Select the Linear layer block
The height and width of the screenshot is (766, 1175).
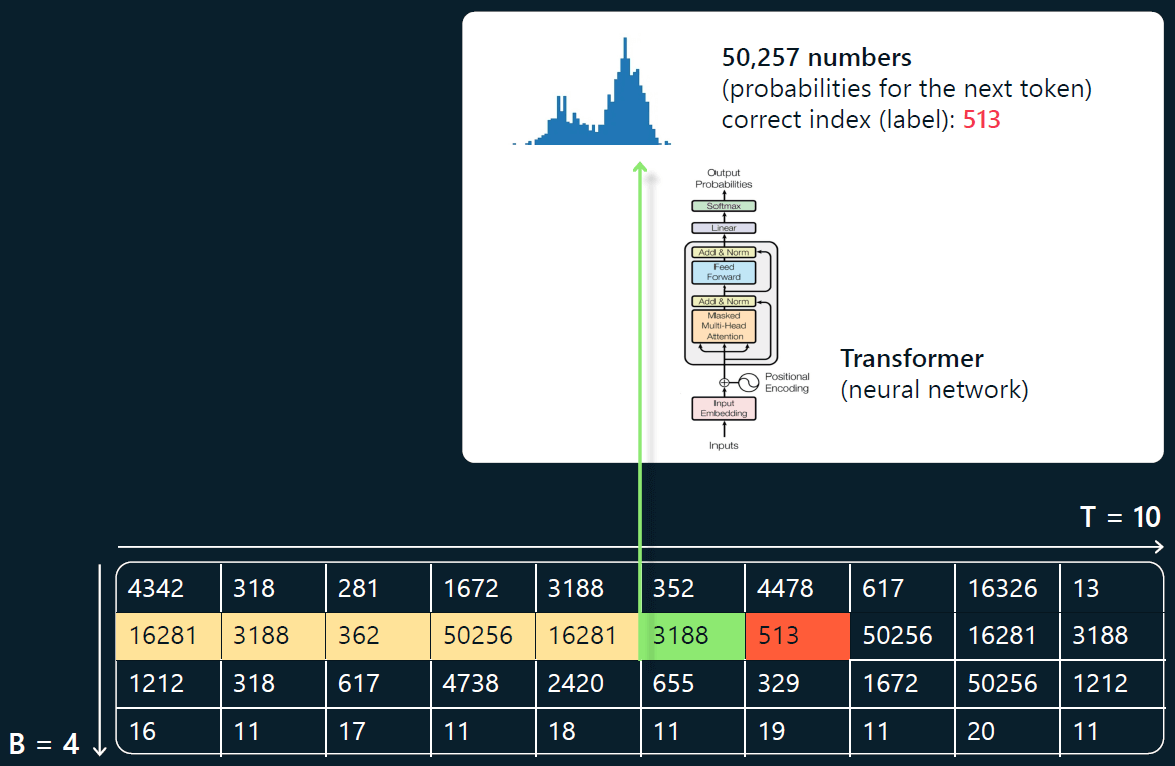pos(723,228)
